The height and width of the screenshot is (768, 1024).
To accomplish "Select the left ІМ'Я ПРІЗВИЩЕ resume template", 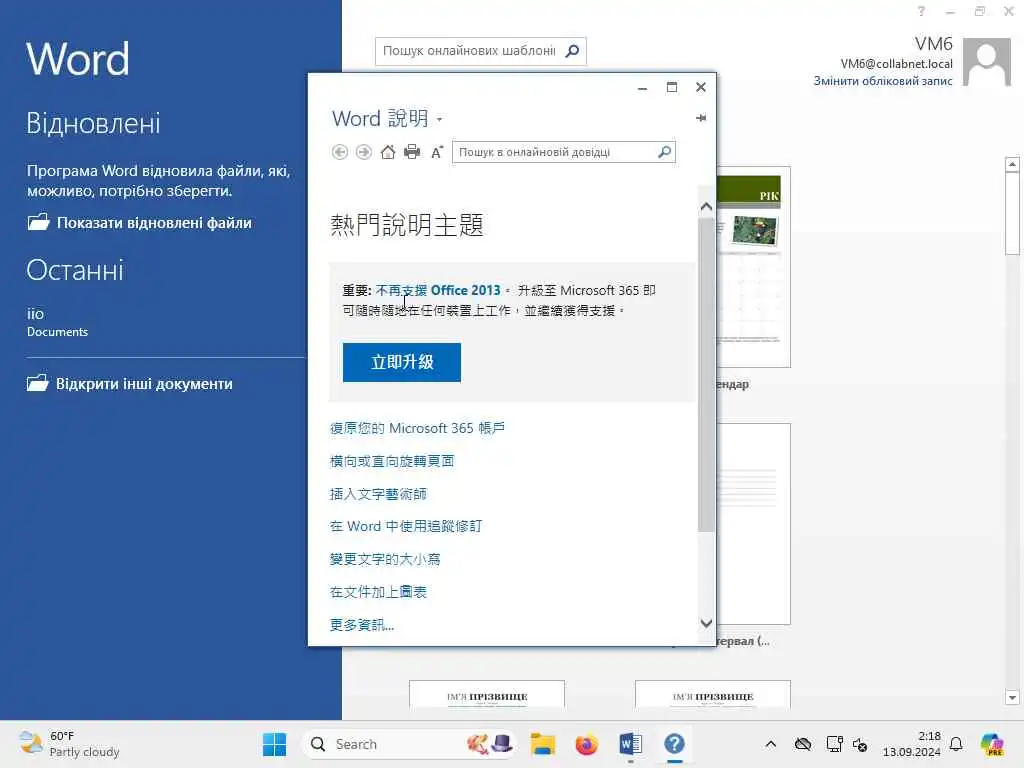I will point(487,695).
